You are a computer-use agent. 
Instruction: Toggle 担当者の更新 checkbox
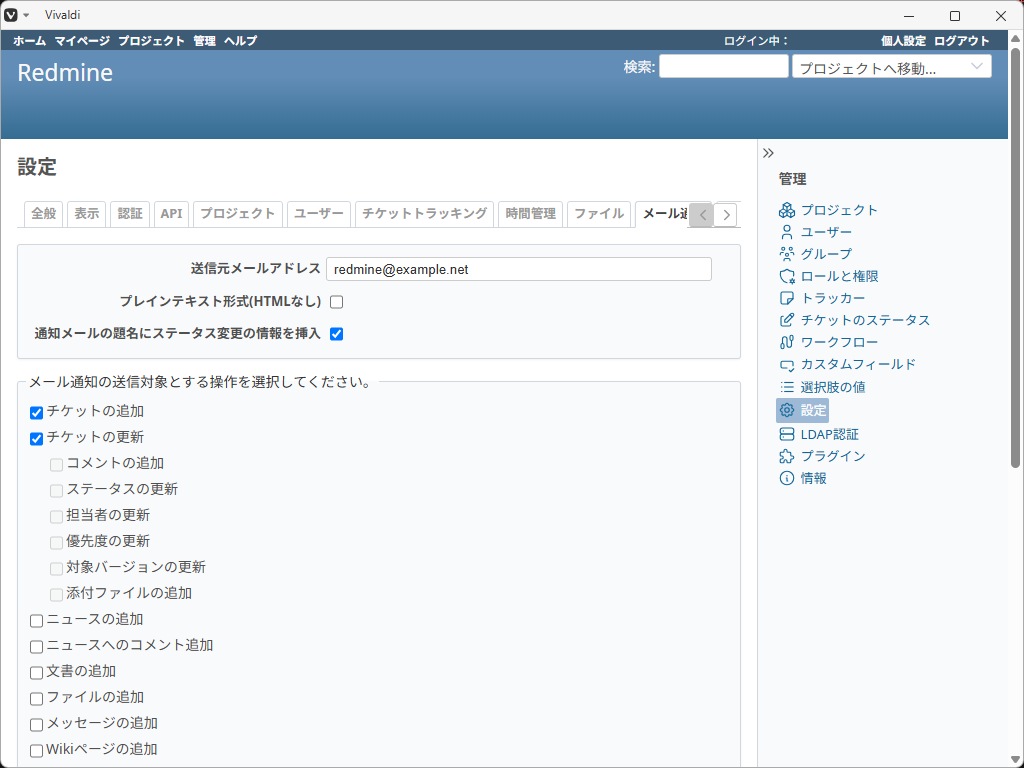(x=56, y=517)
